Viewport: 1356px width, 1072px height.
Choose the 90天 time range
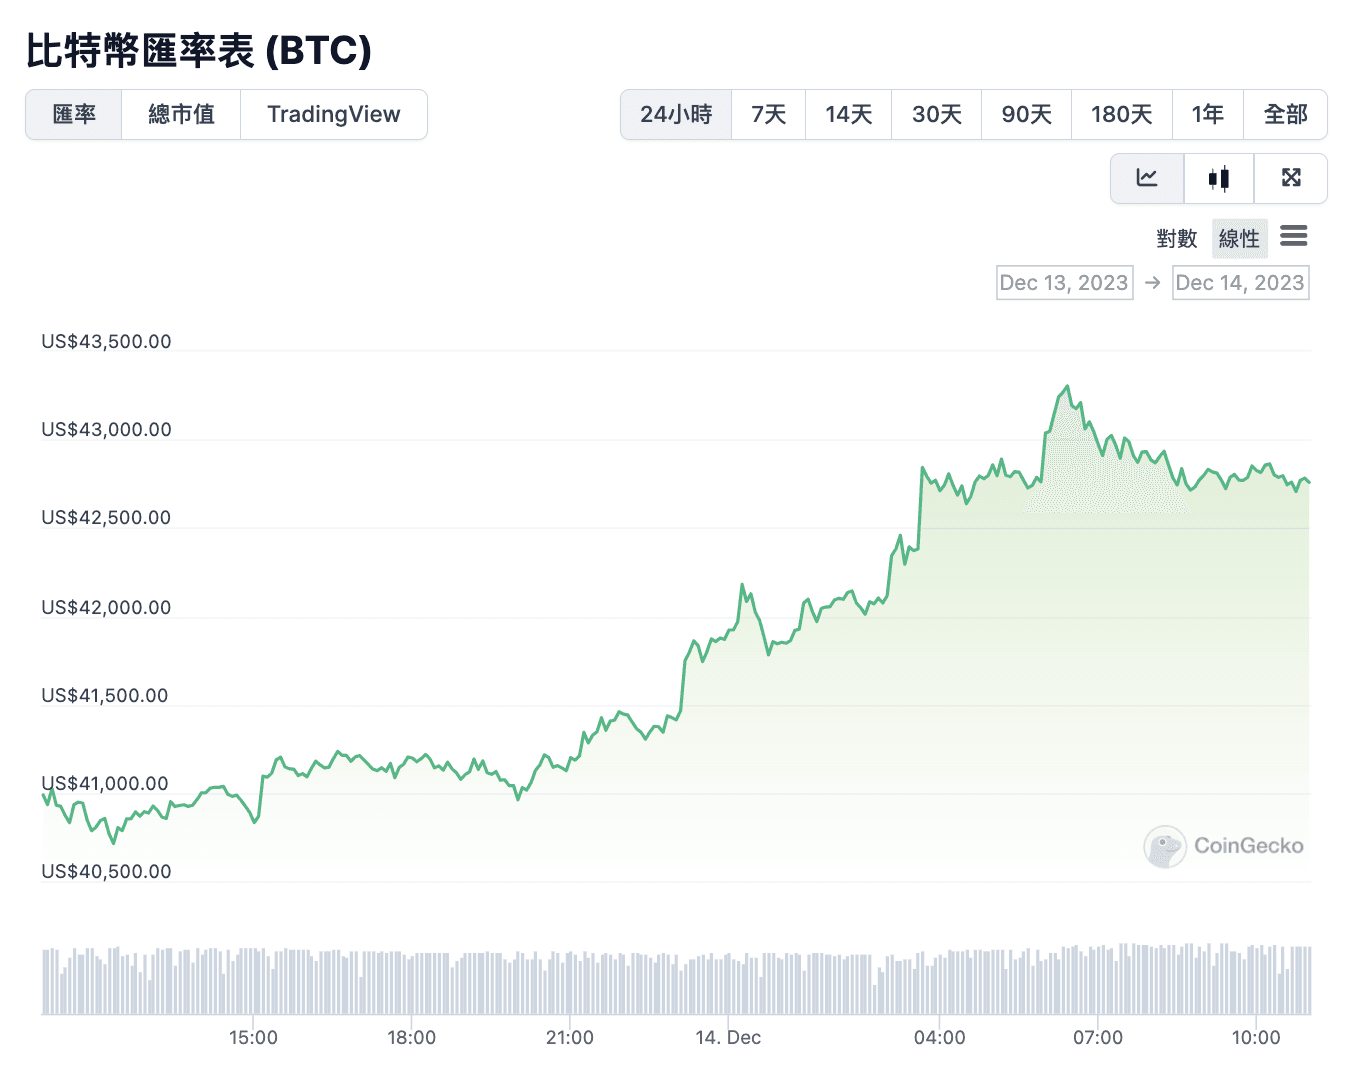1026,115
